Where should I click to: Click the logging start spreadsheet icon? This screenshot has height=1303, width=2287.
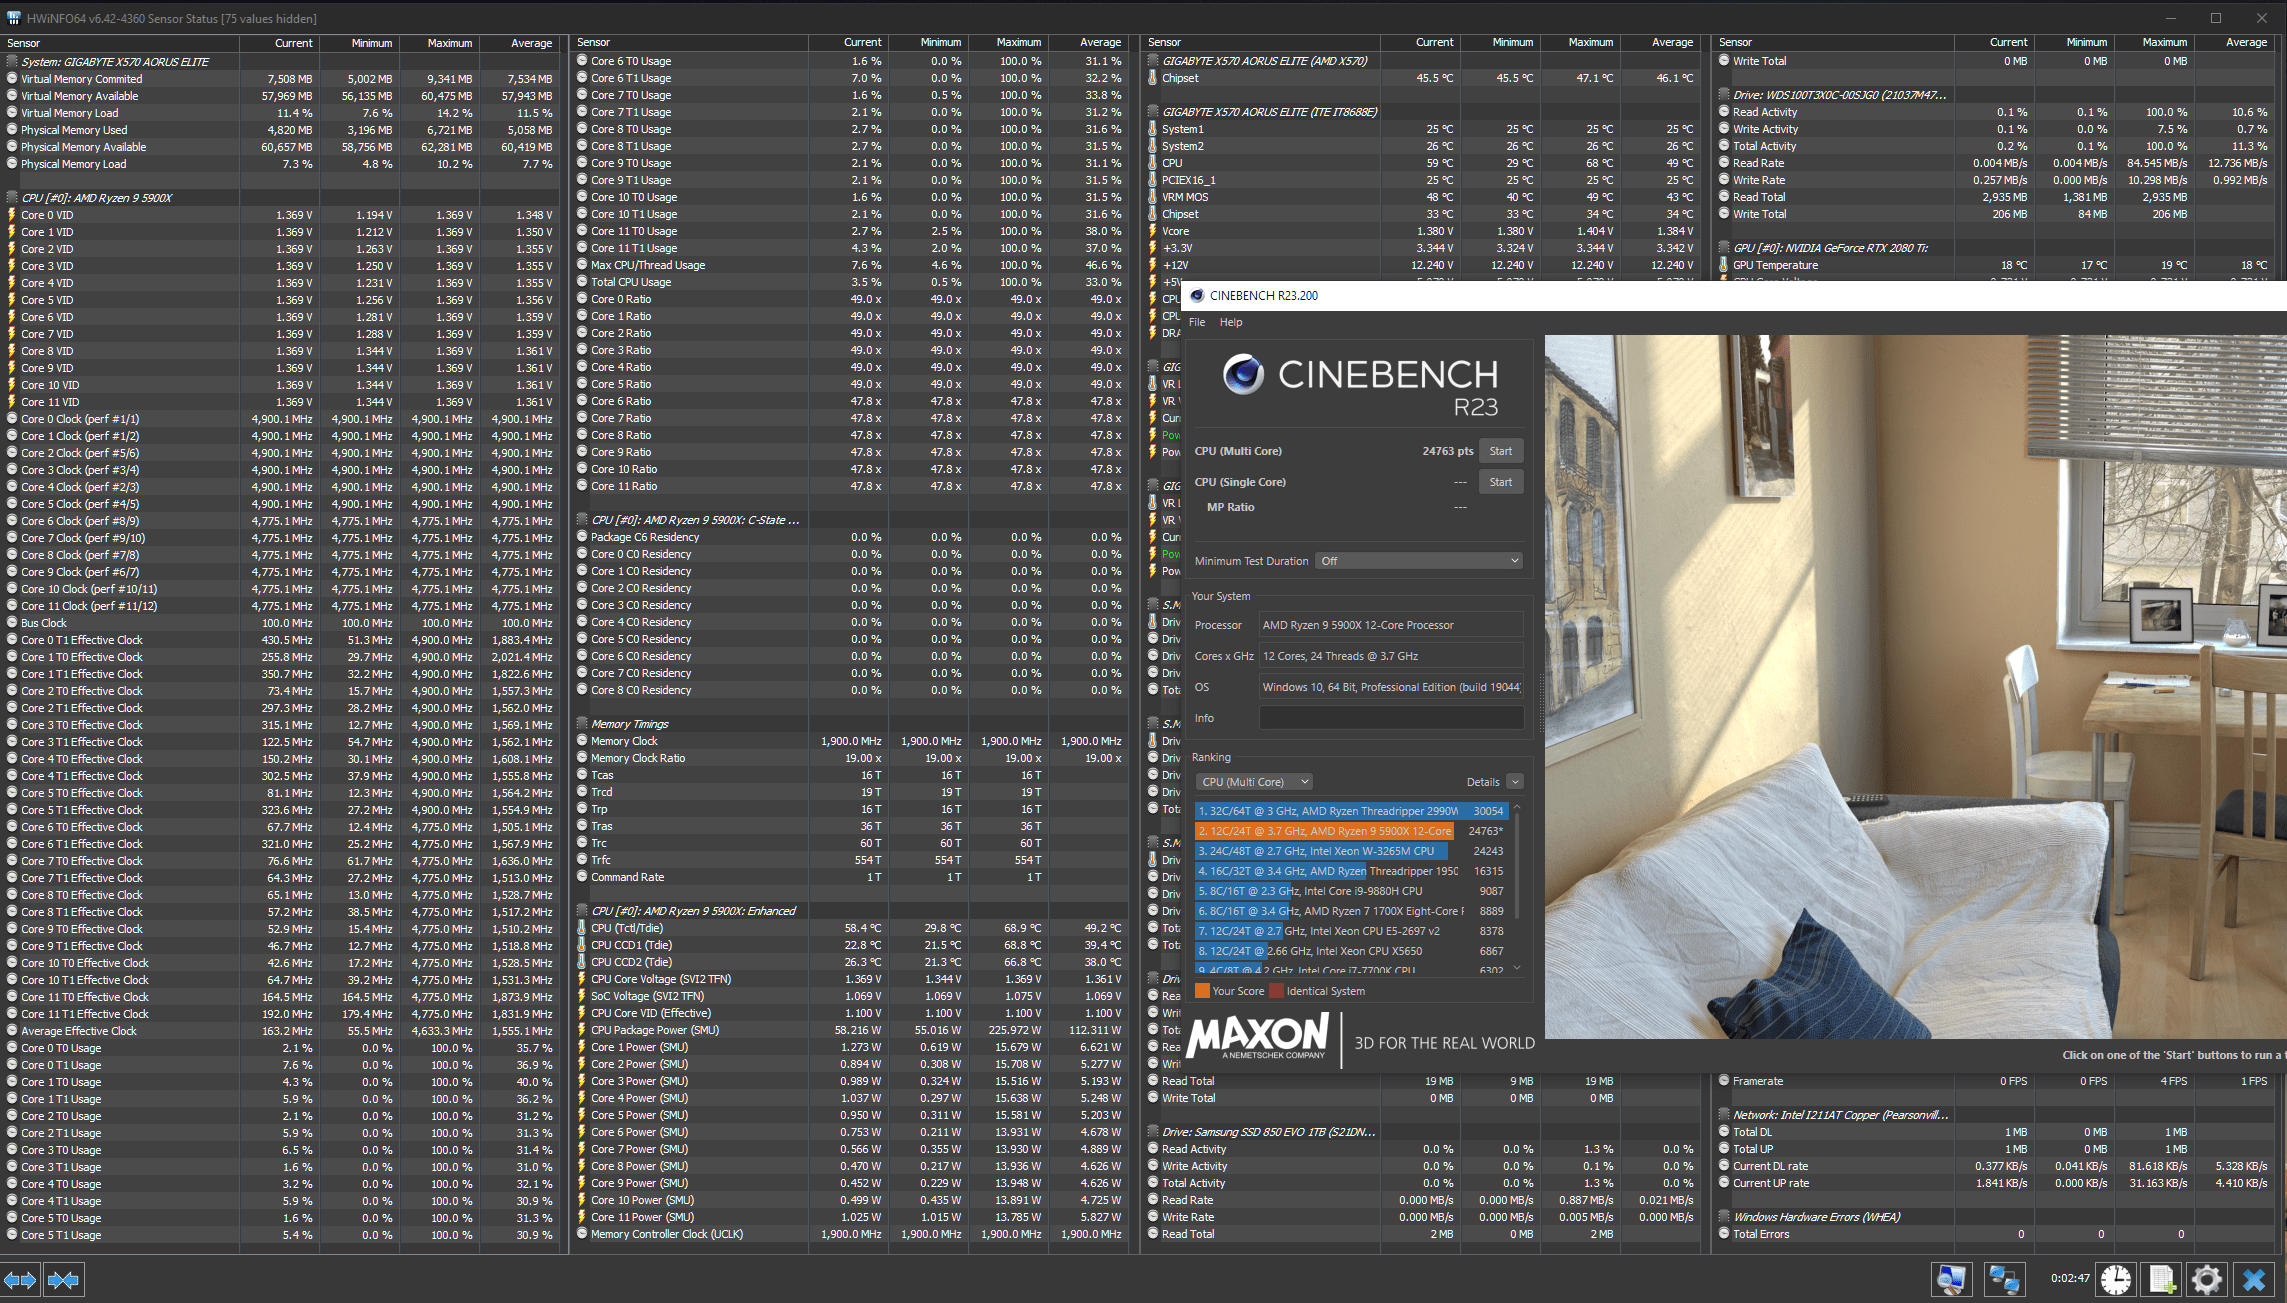pyautogui.click(x=2161, y=1279)
